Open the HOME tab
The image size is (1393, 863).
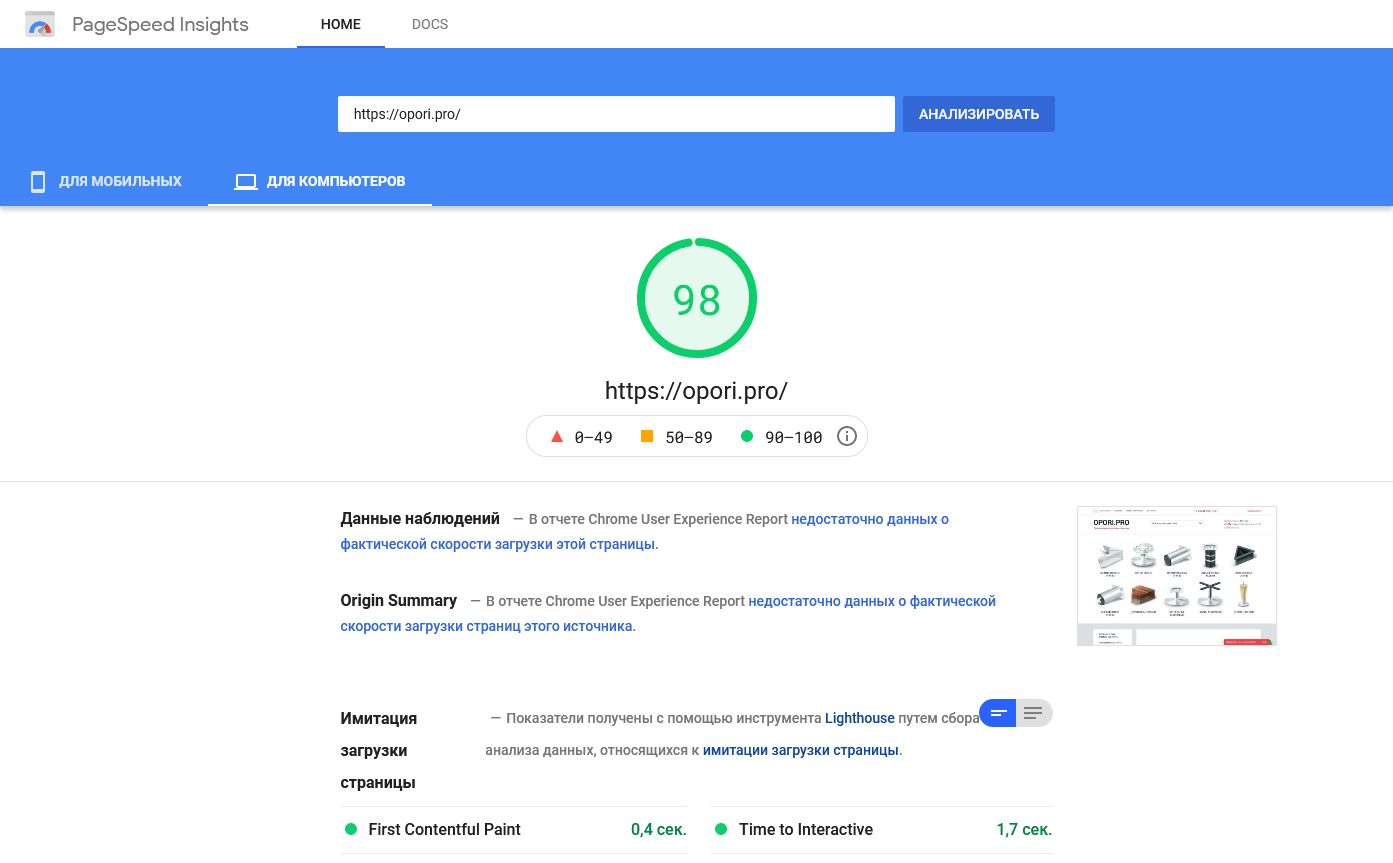pos(341,24)
